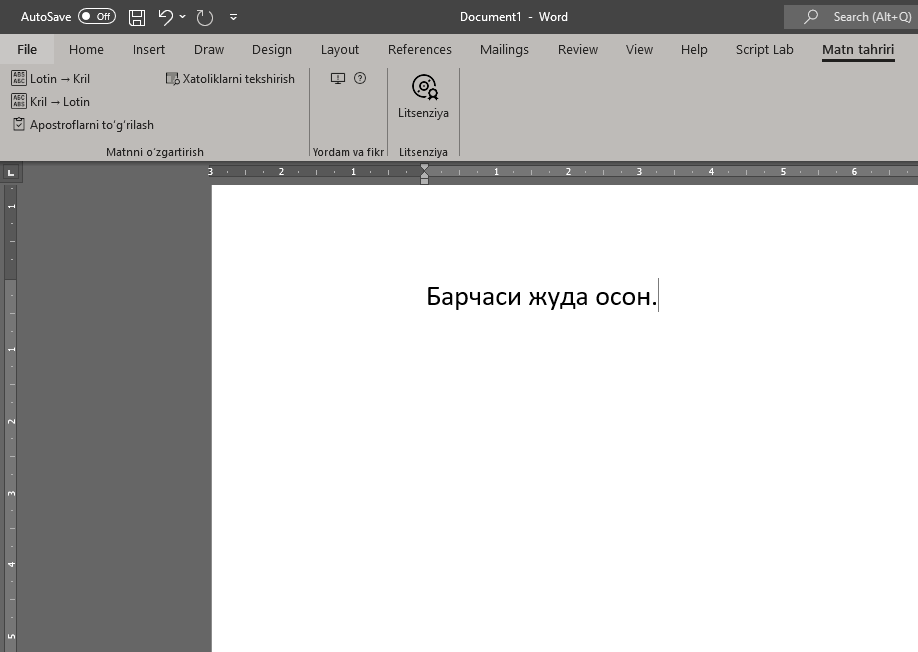Switch to the Review tab
Viewport: 918px width, 652px height.
coord(577,49)
